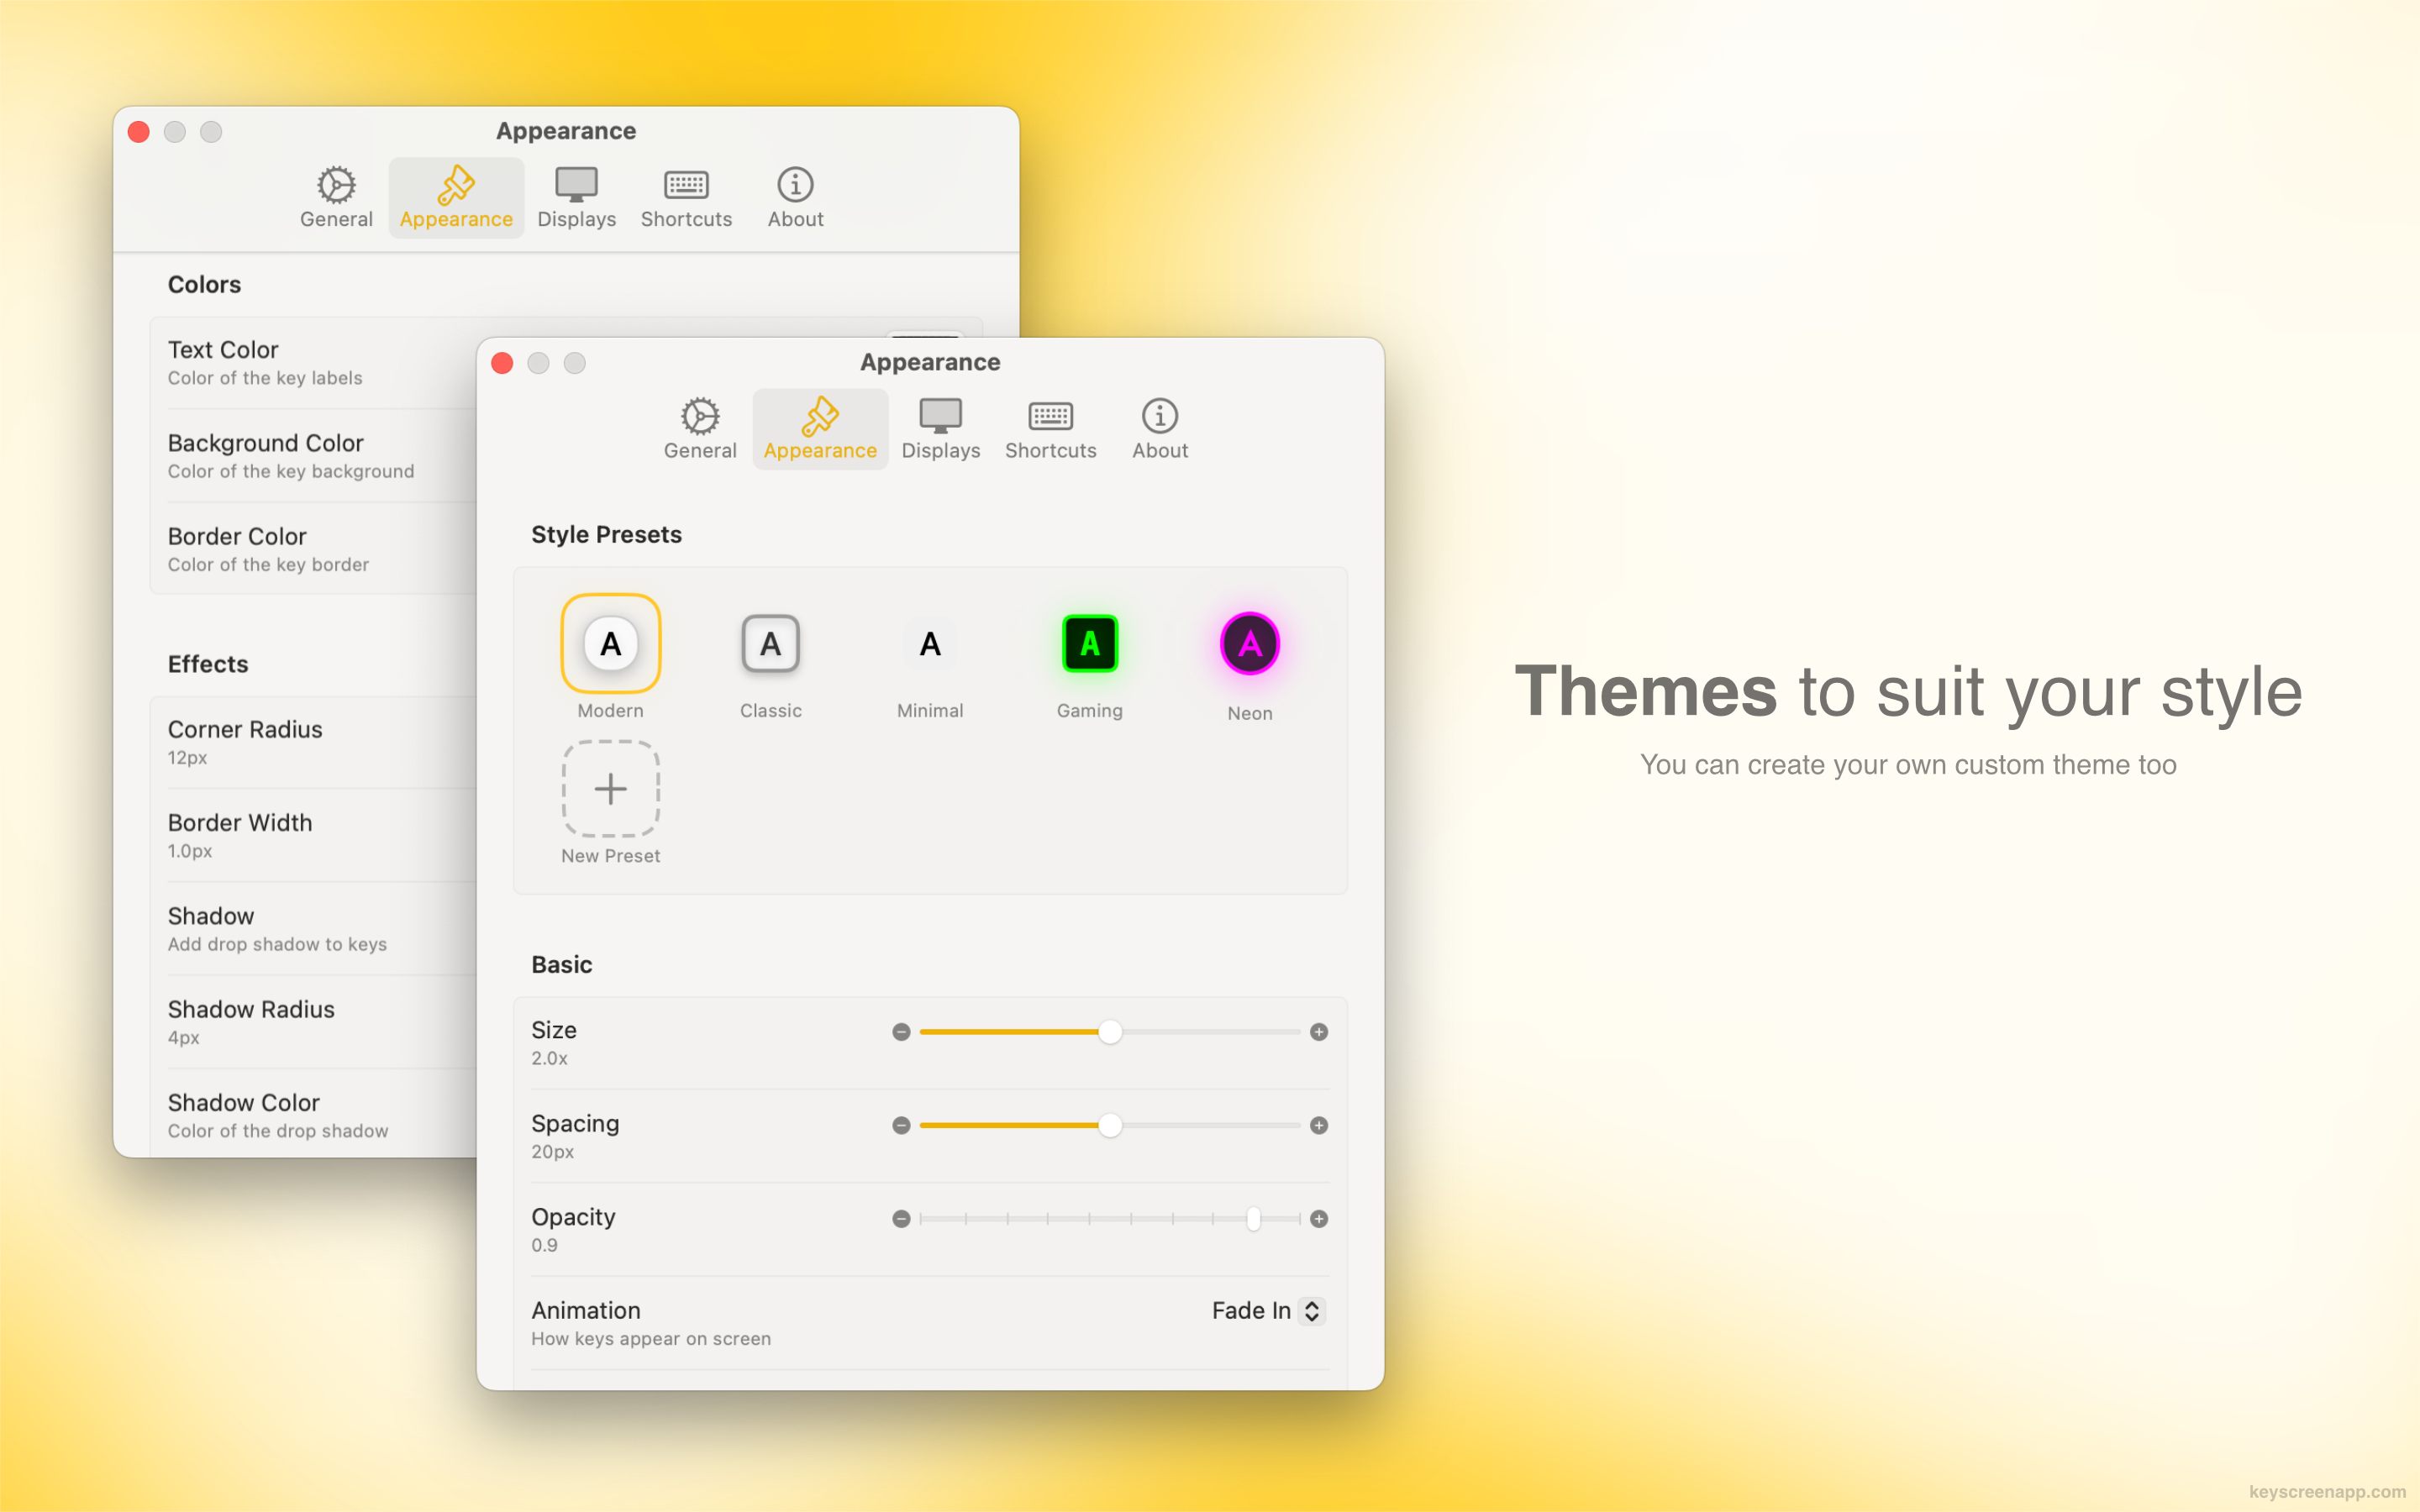This screenshot has width=2420, height=1512.
Task: Select the Gaming style preset
Action: [x=1089, y=644]
